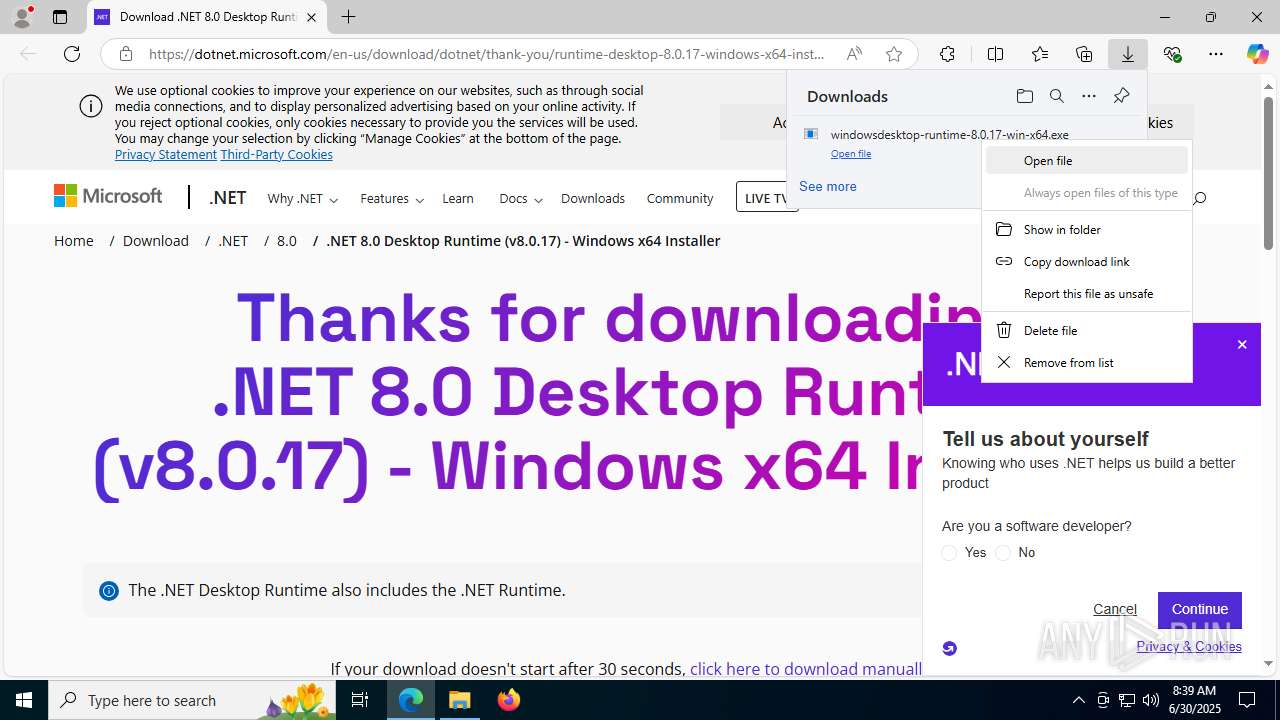Screen dimensions: 1280x720
Task: Open More options in Downloads panel
Action: (x=1089, y=96)
